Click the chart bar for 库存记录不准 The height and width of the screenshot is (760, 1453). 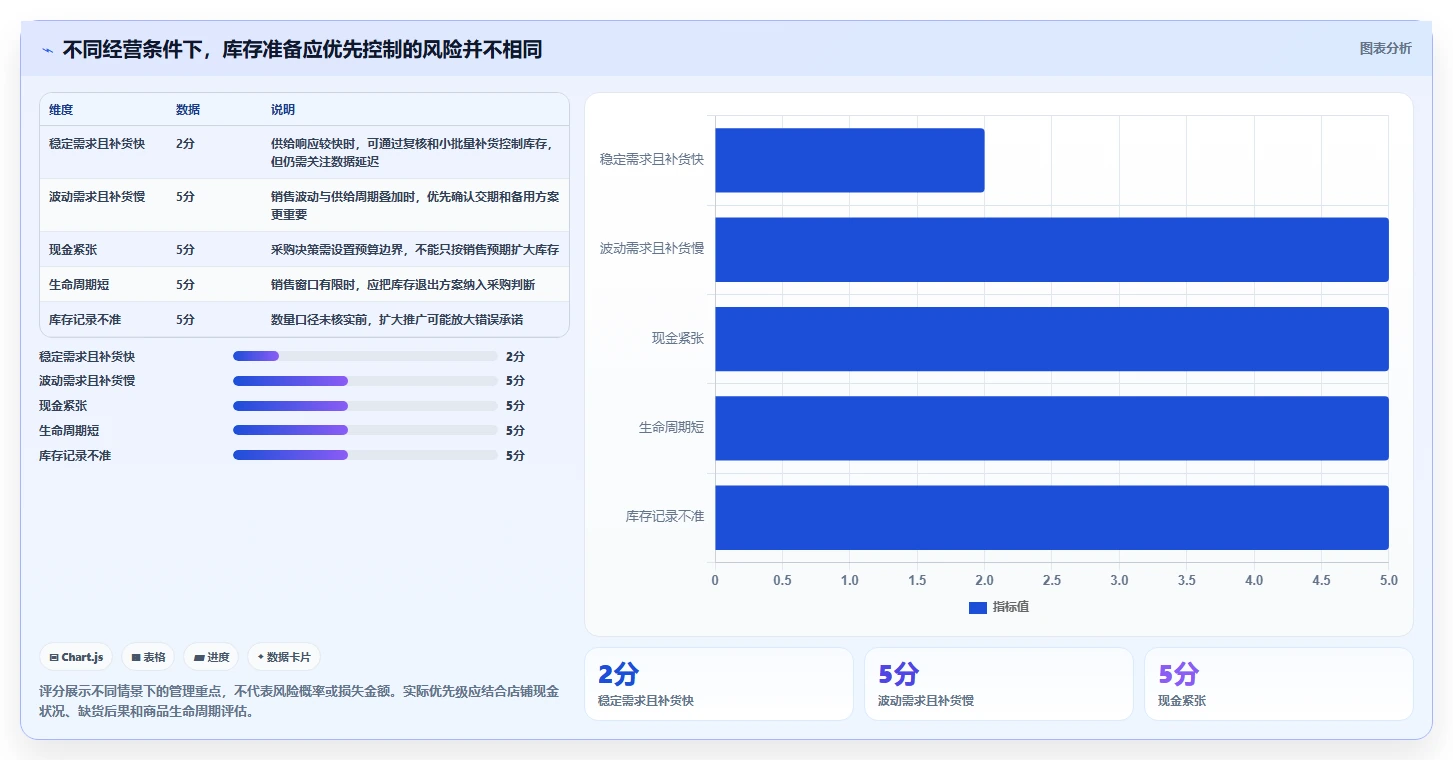click(x=1052, y=517)
